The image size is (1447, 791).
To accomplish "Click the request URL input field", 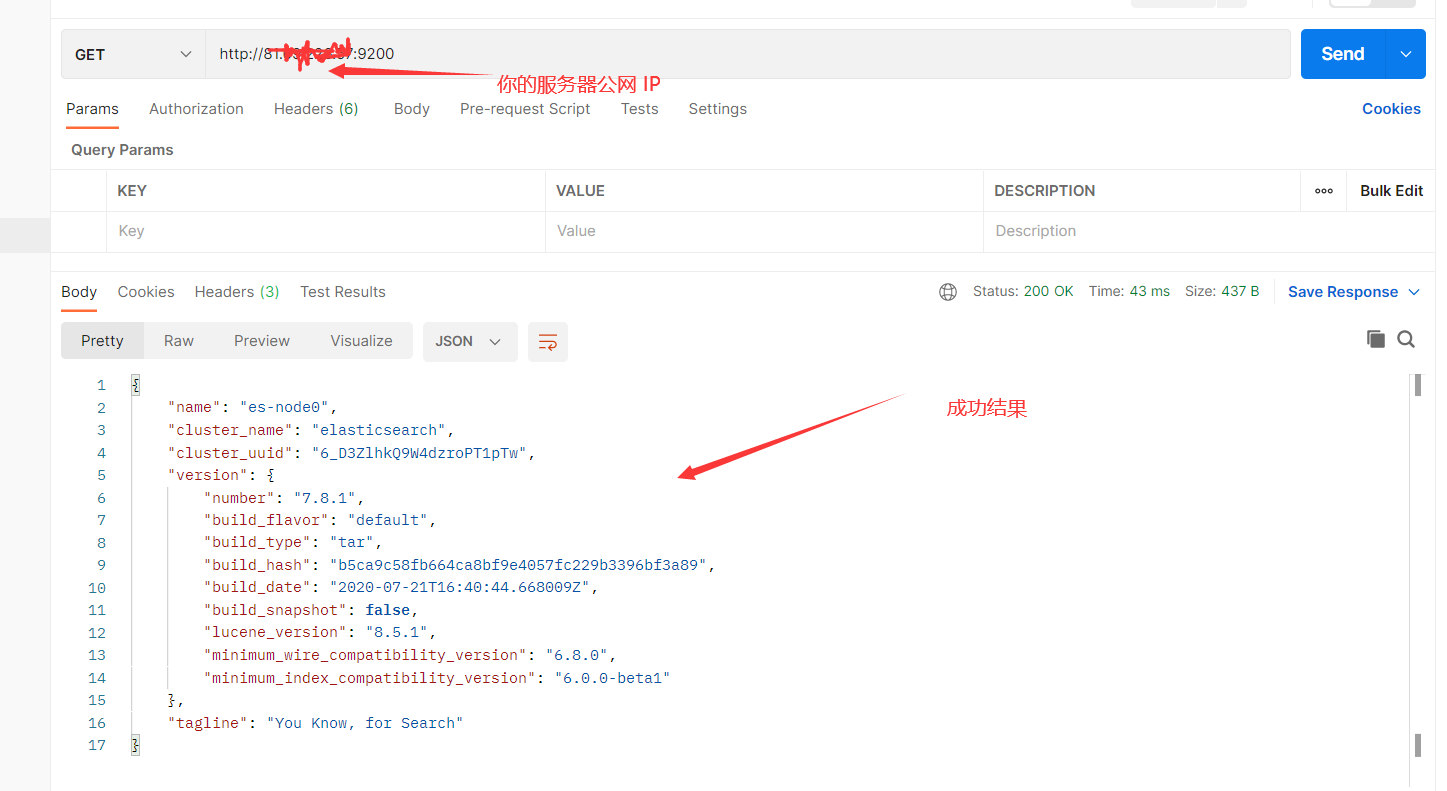I will (x=748, y=54).
